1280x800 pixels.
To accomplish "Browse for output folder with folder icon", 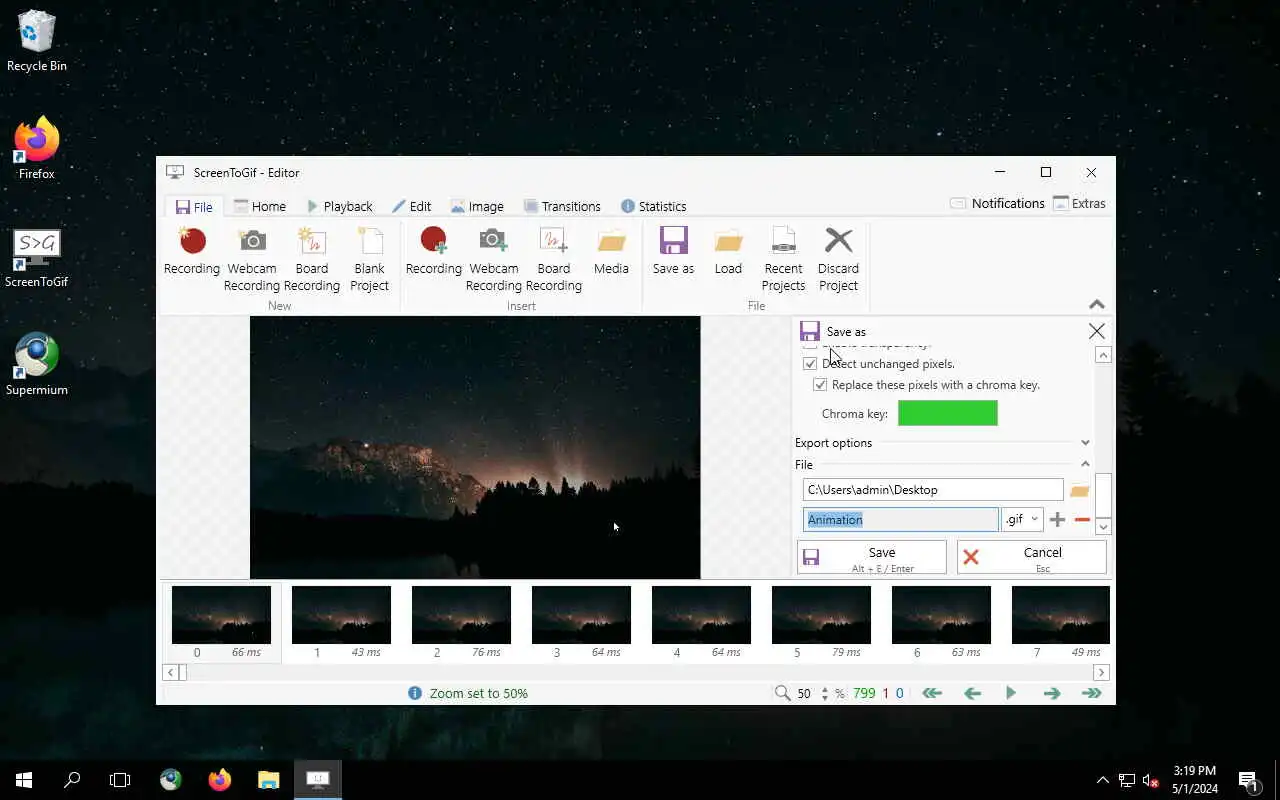I will click(x=1079, y=490).
